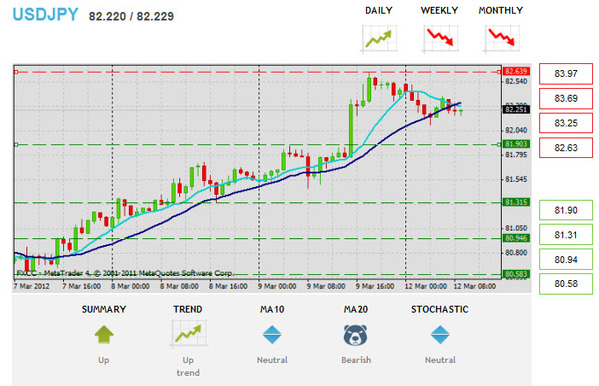This screenshot has width=599, height=386.
Task: Click the Monthly downtrend chart icon
Action: click(x=502, y=38)
